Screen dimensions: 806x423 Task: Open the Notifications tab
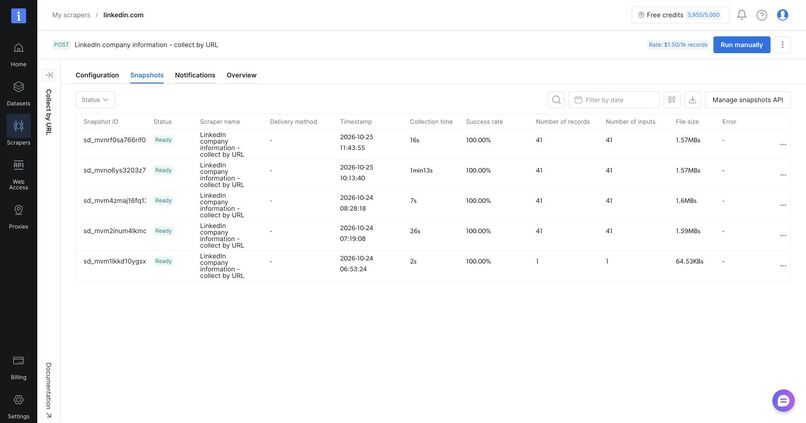click(x=195, y=75)
